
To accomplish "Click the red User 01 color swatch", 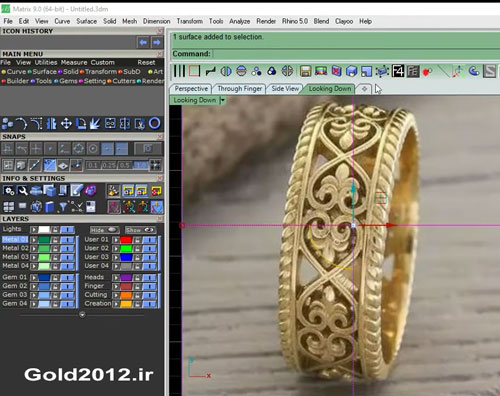I will click(x=126, y=240).
